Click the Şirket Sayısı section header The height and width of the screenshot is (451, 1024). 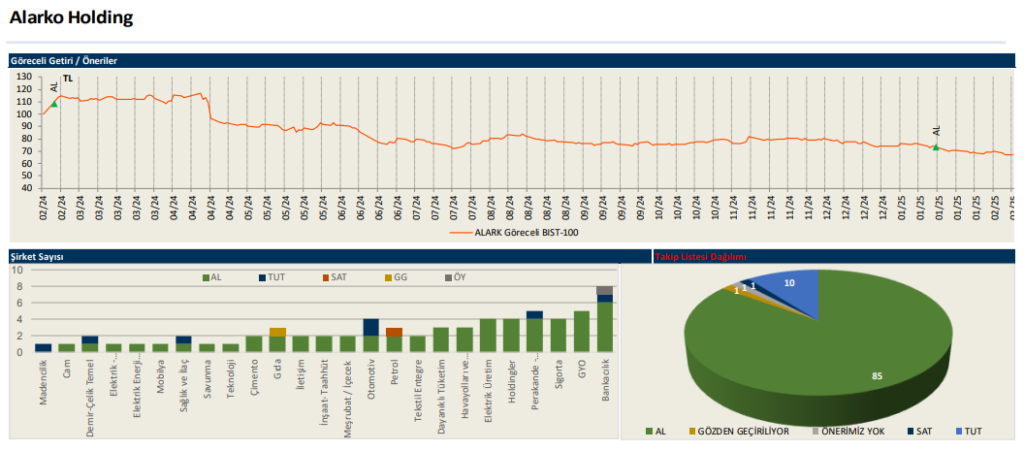click(37, 257)
